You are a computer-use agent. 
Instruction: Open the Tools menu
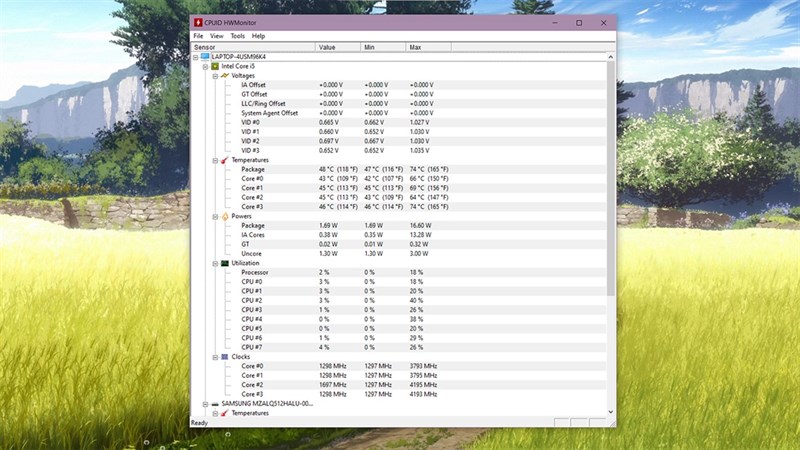[238, 36]
